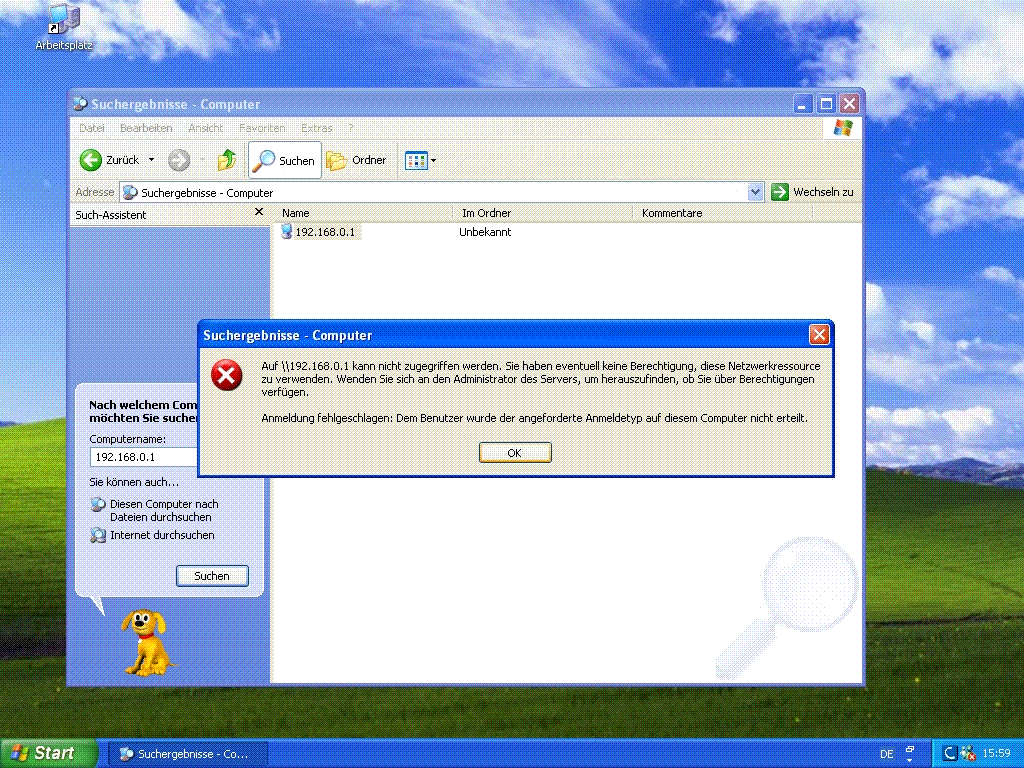
Task: Close the error dialog with red X
Action: coord(819,335)
